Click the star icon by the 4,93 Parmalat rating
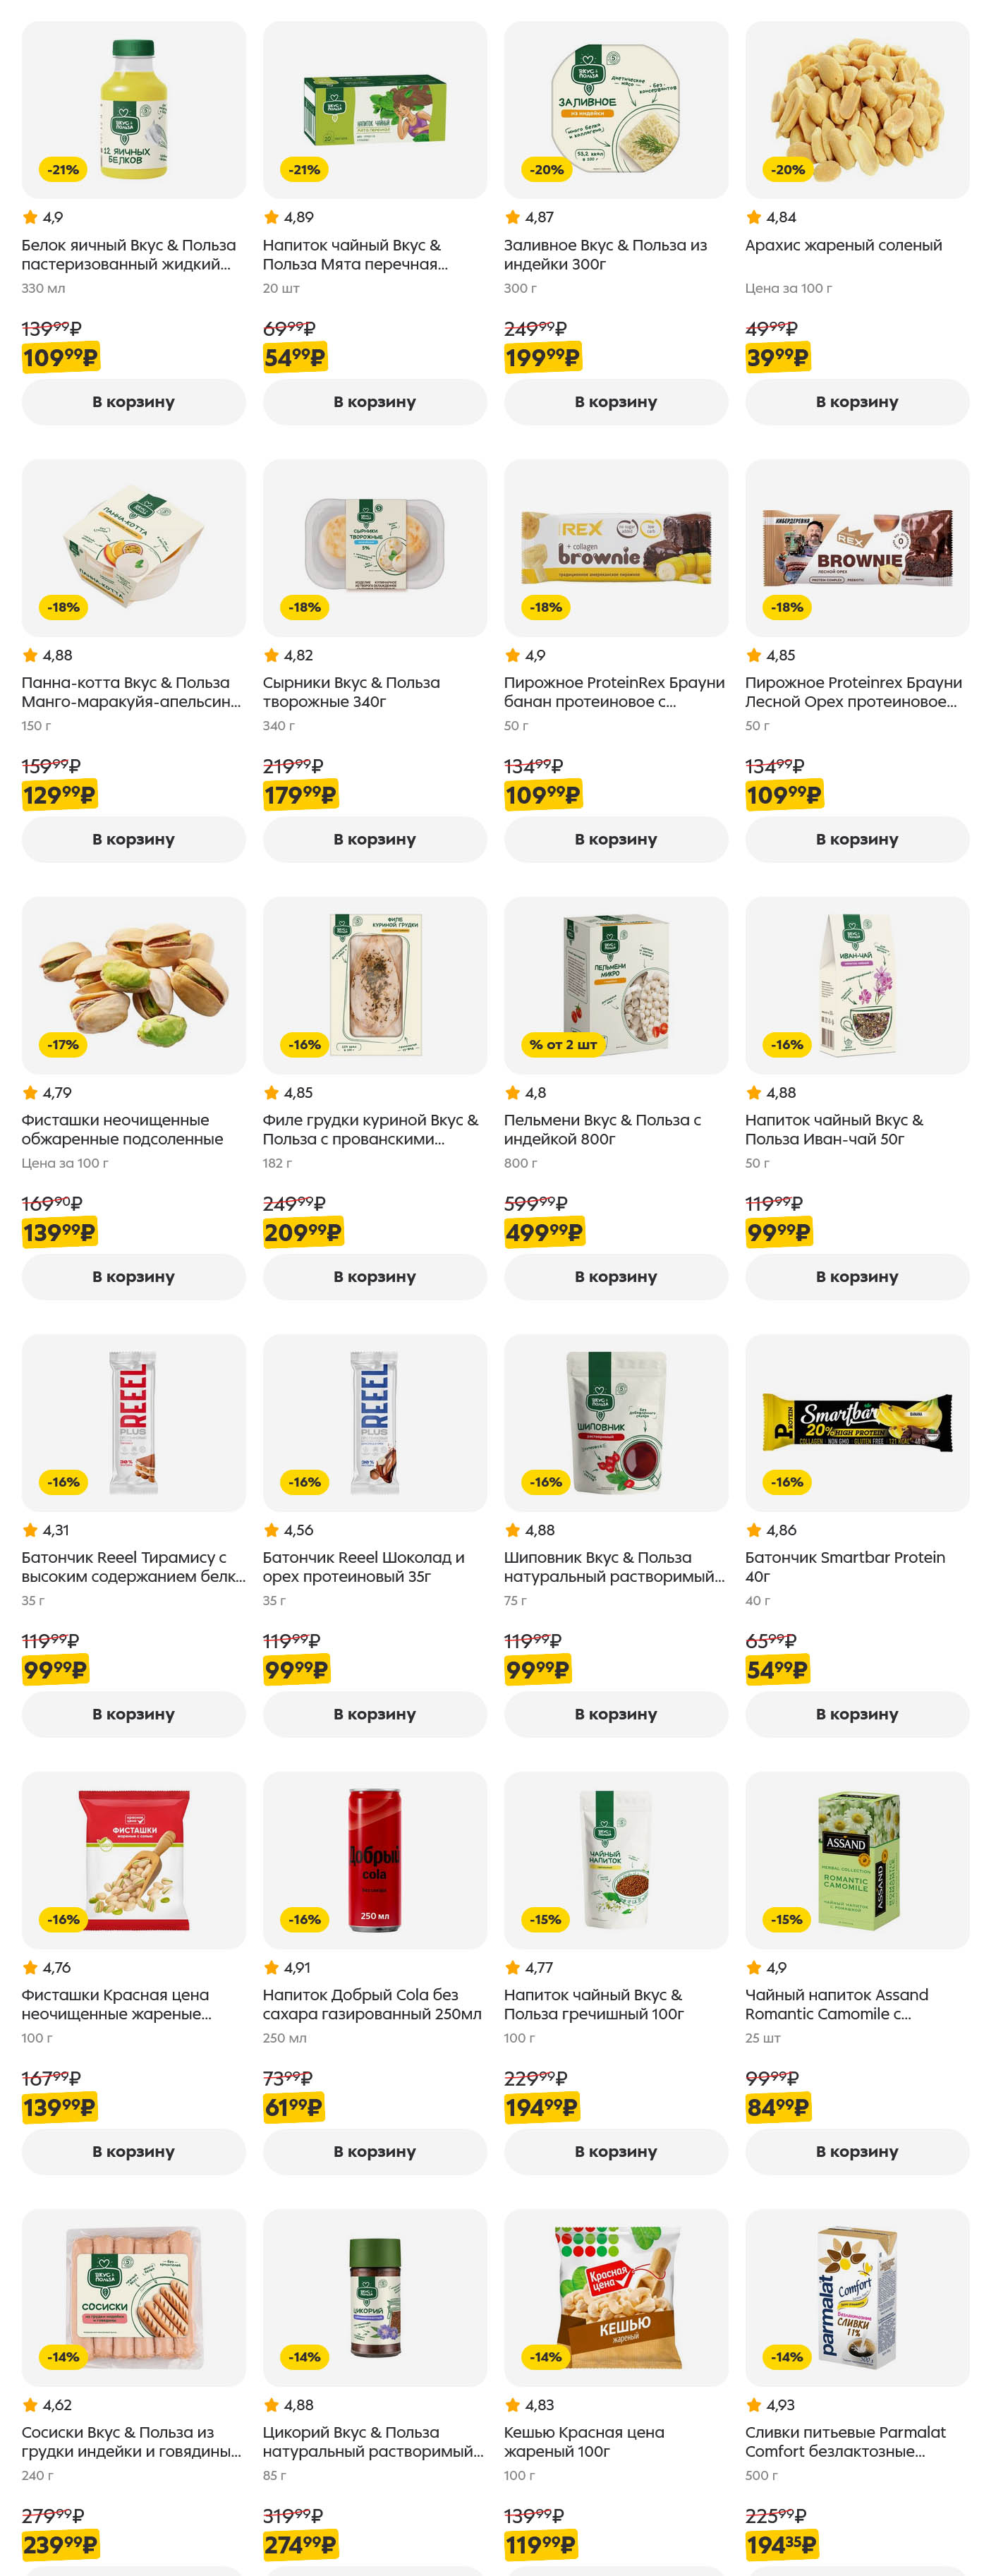984x2576 pixels. pyautogui.click(x=754, y=2405)
